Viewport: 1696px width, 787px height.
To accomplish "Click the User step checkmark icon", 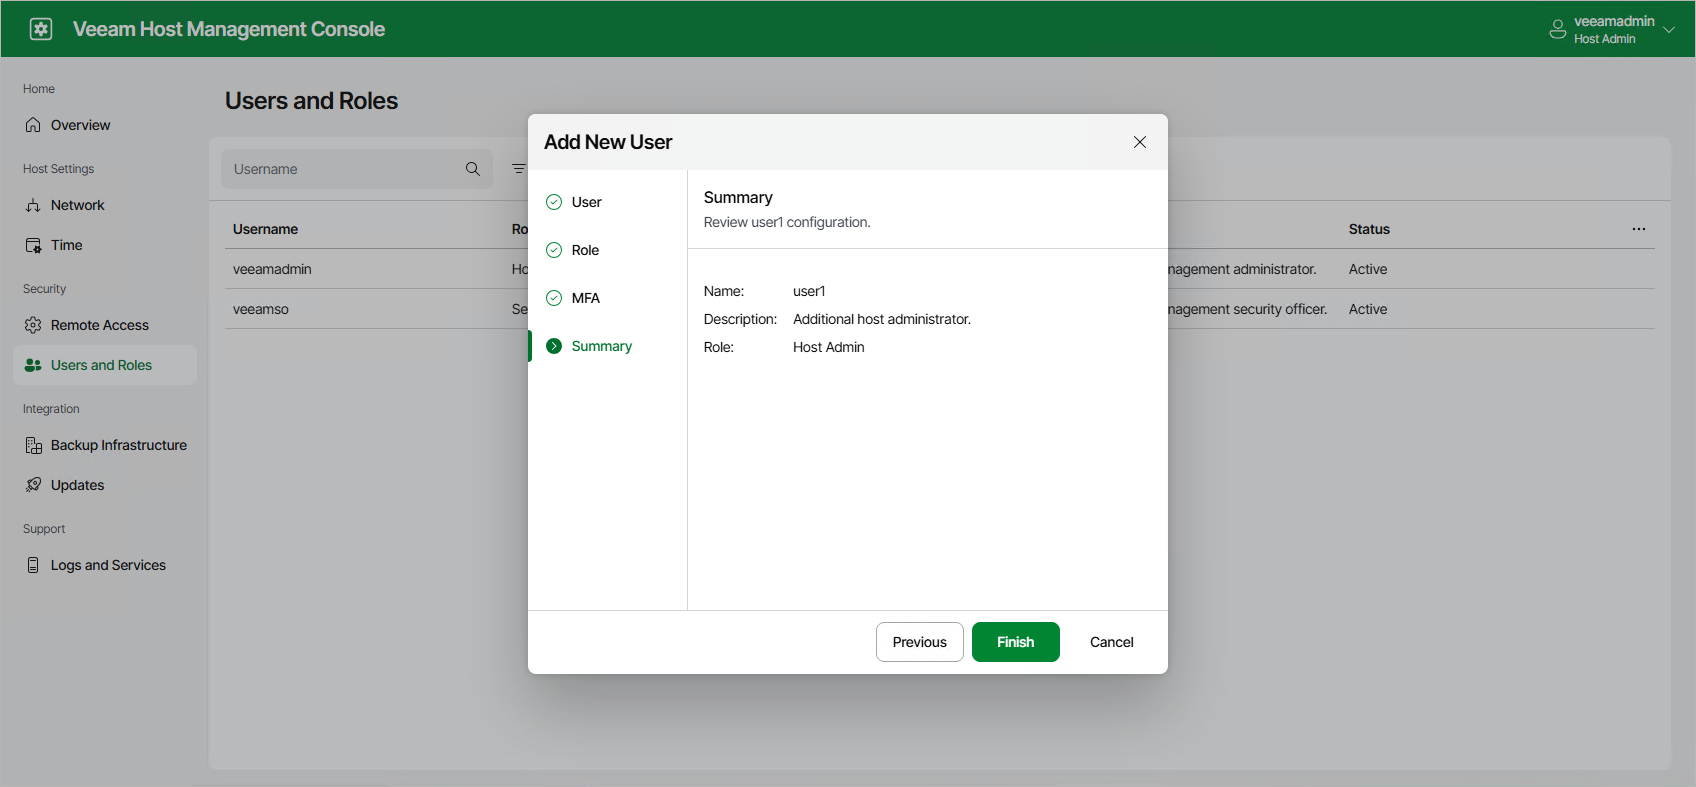I will pos(554,202).
